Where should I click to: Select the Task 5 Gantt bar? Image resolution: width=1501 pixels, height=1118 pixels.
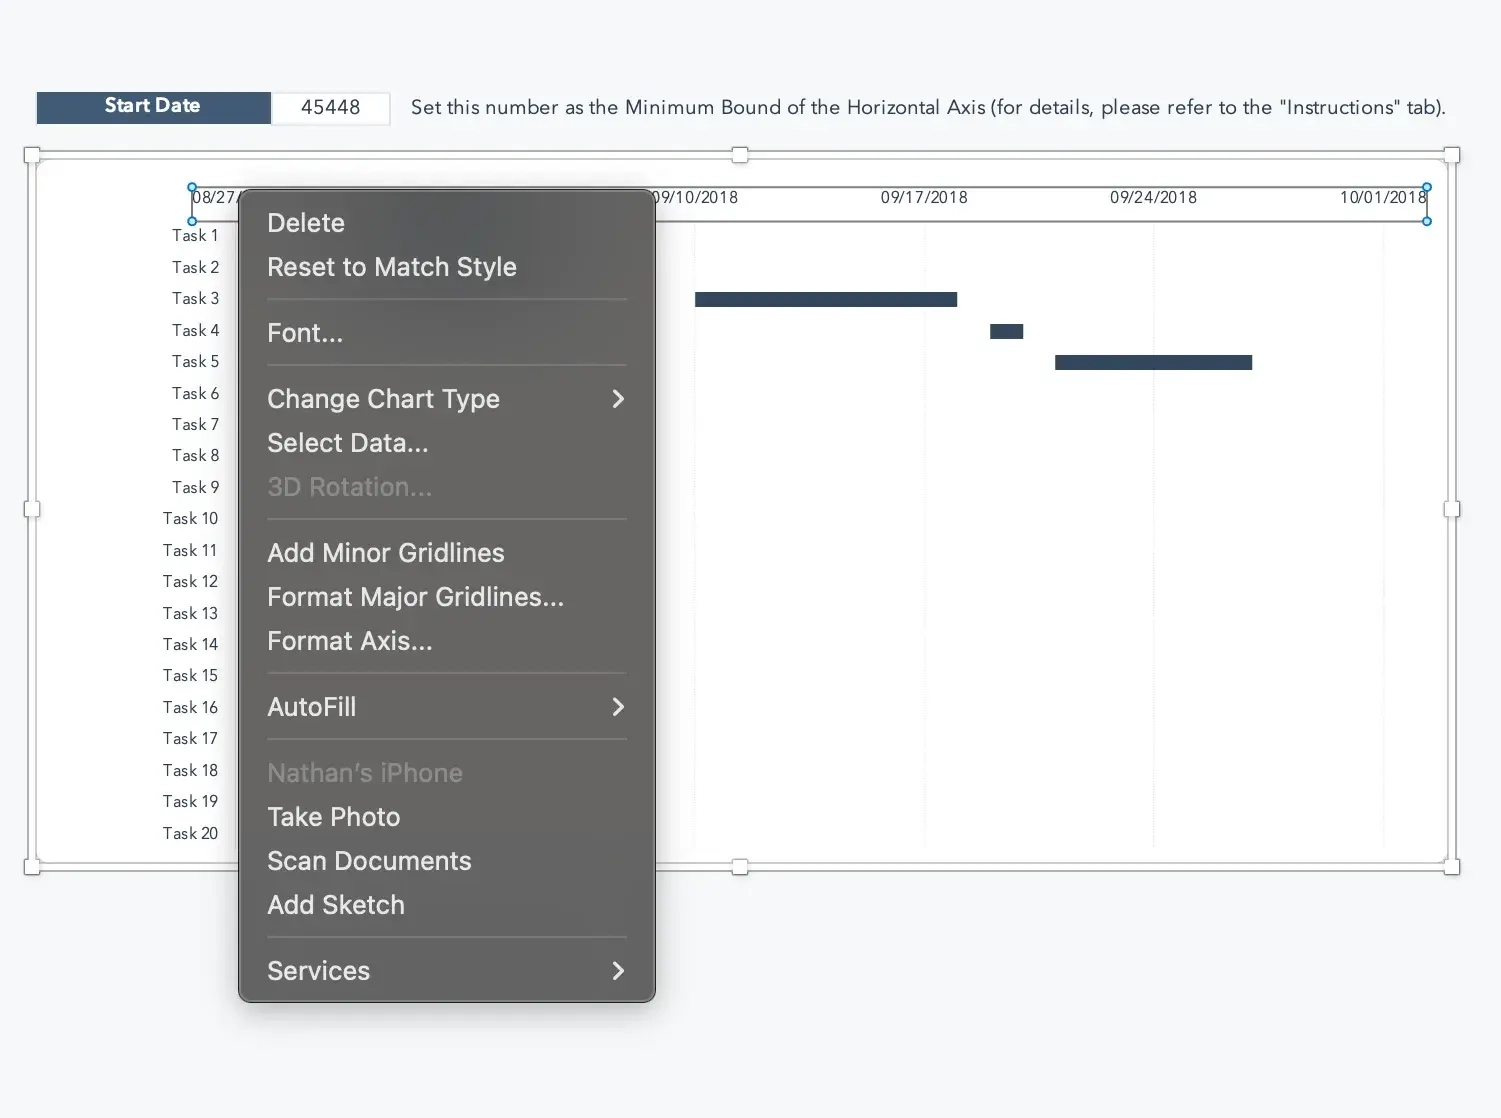point(1152,362)
